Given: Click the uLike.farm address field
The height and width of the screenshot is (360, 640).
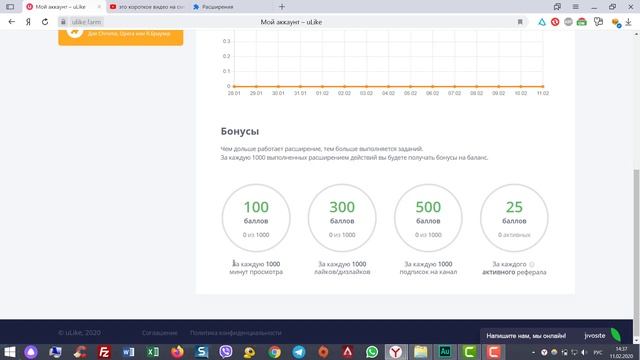Looking at the screenshot, I should tap(86, 22).
